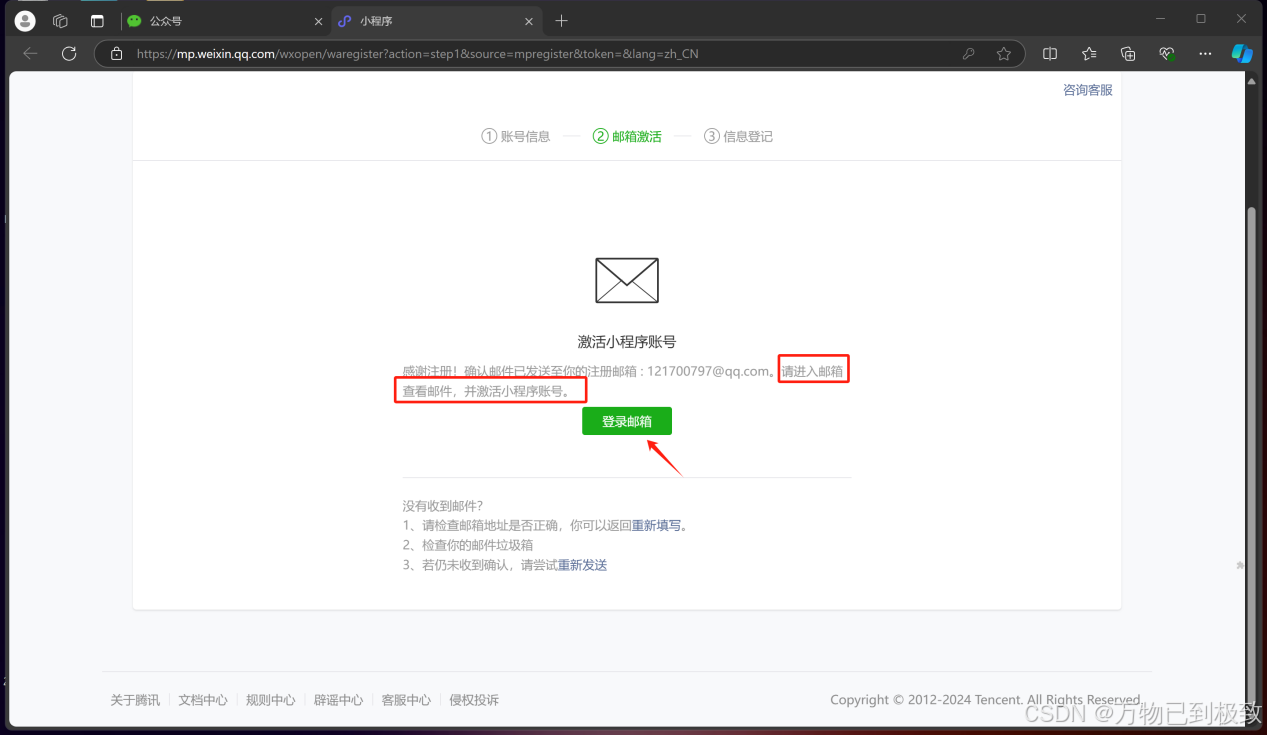This screenshot has width=1267, height=735.
Task: Click the envelope mail icon
Action: click(x=627, y=280)
